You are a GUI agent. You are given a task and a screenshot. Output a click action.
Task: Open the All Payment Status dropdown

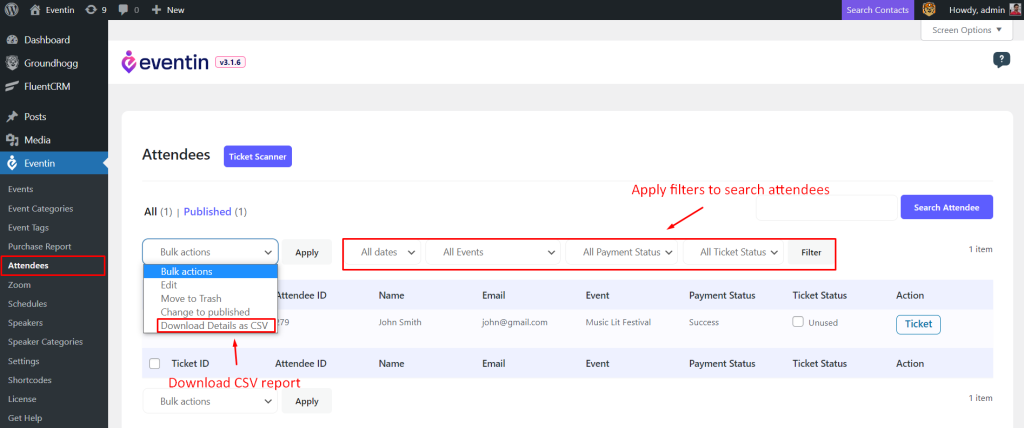click(x=622, y=252)
